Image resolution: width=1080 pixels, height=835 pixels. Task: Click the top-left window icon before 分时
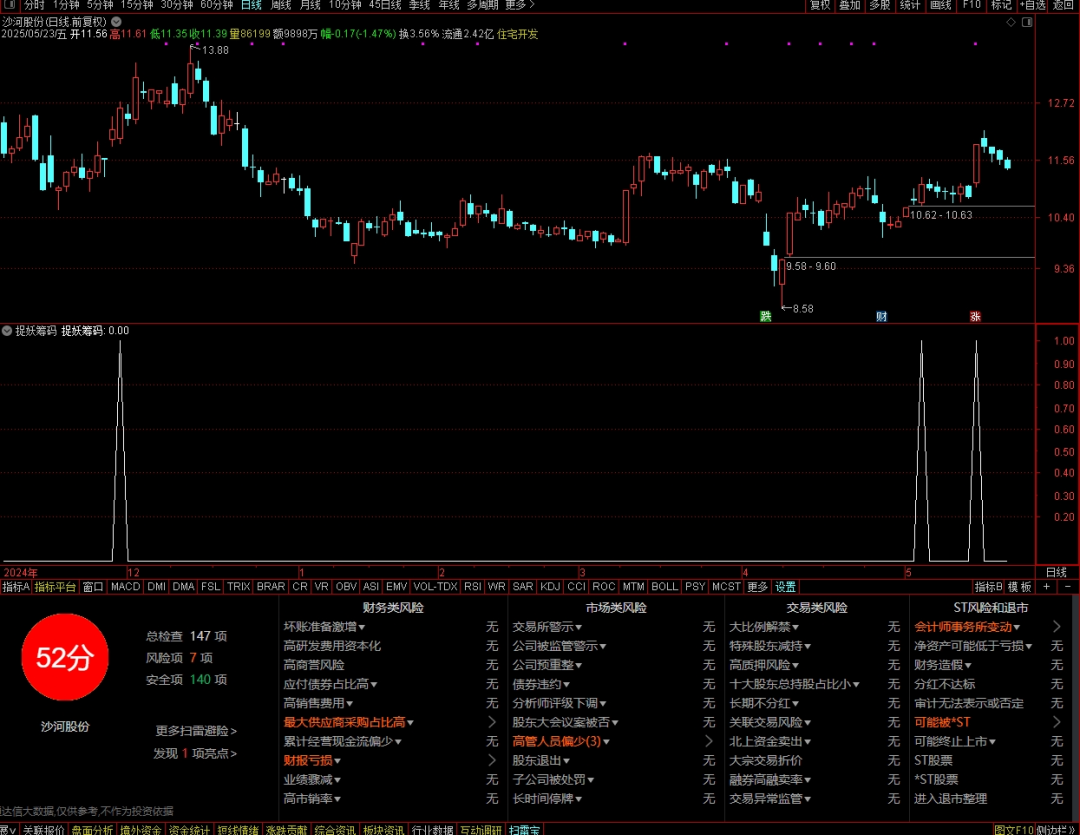8,5
